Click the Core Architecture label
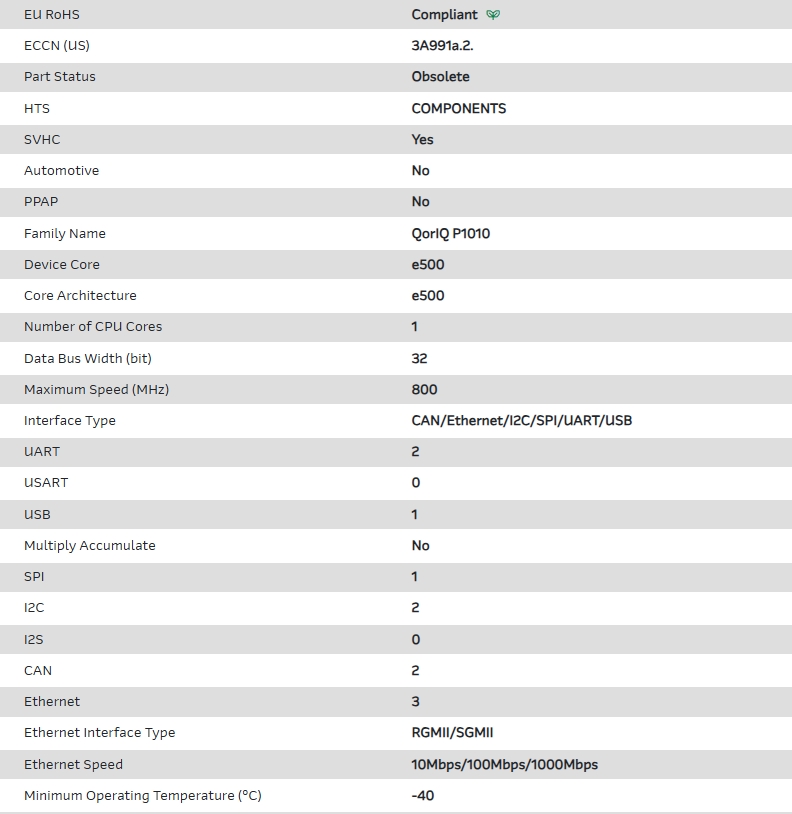 point(80,296)
